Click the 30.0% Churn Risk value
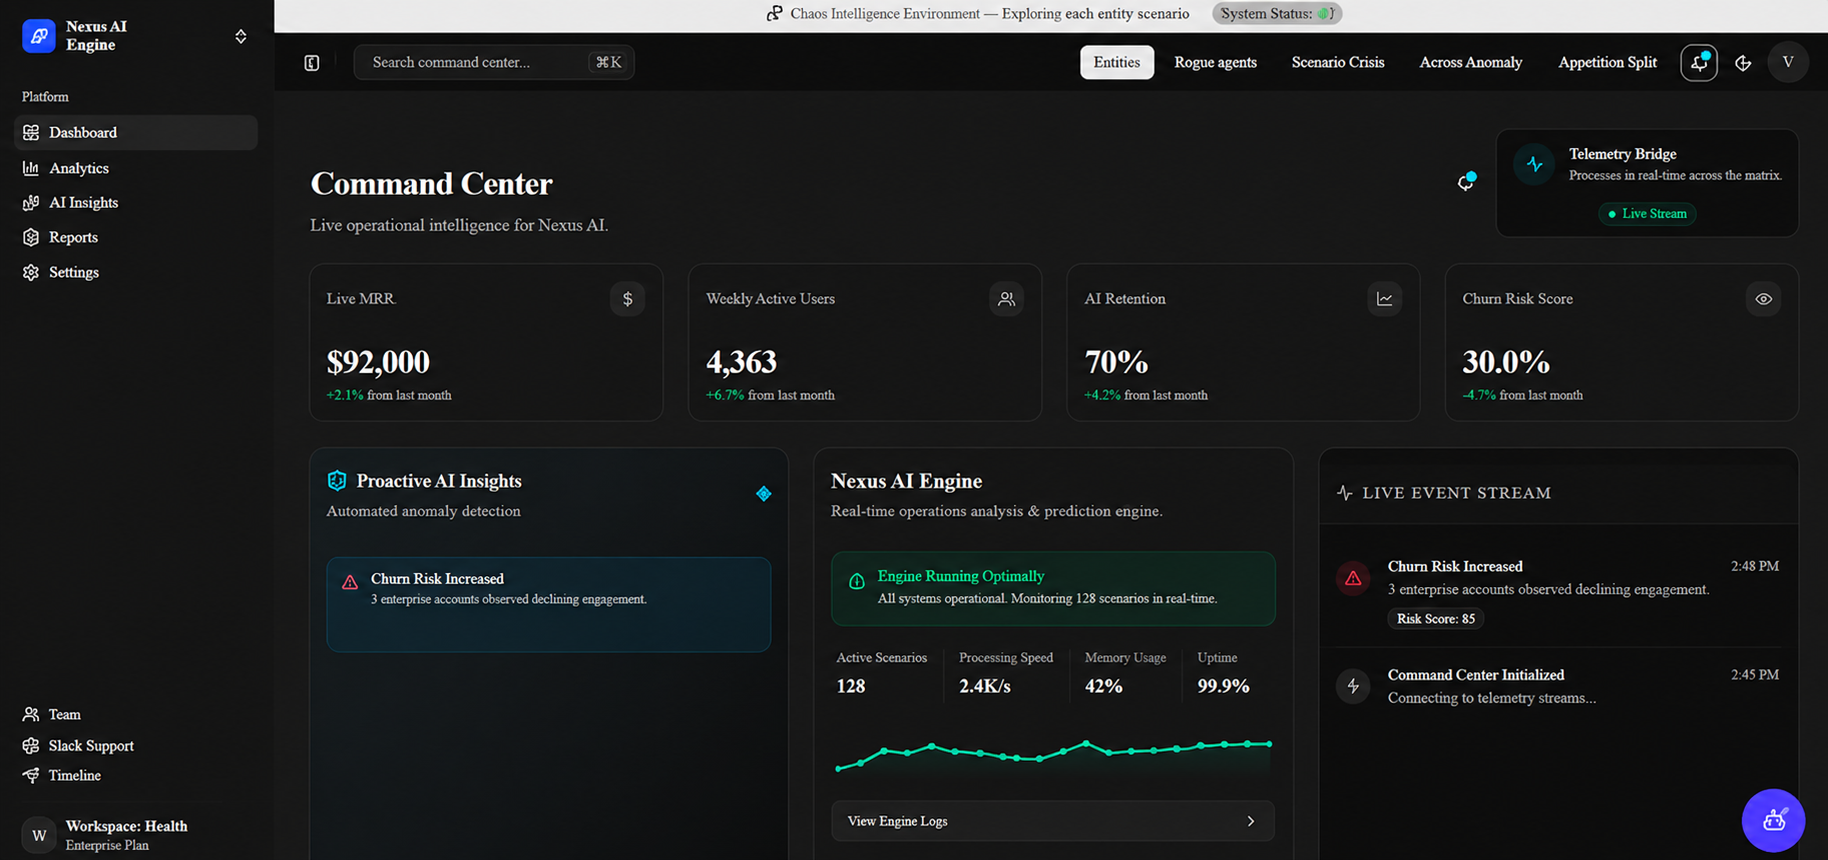The width and height of the screenshot is (1828, 860). coord(1506,361)
